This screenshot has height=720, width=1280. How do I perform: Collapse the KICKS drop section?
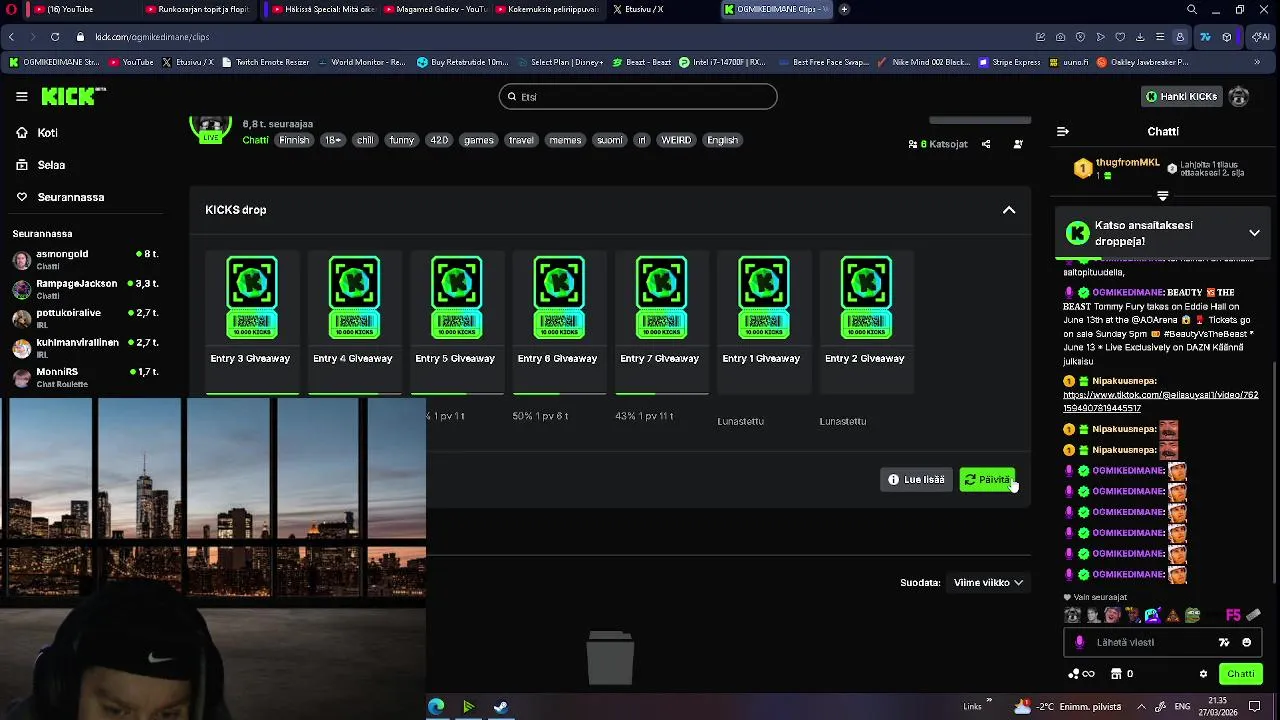click(x=1009, y=210)
